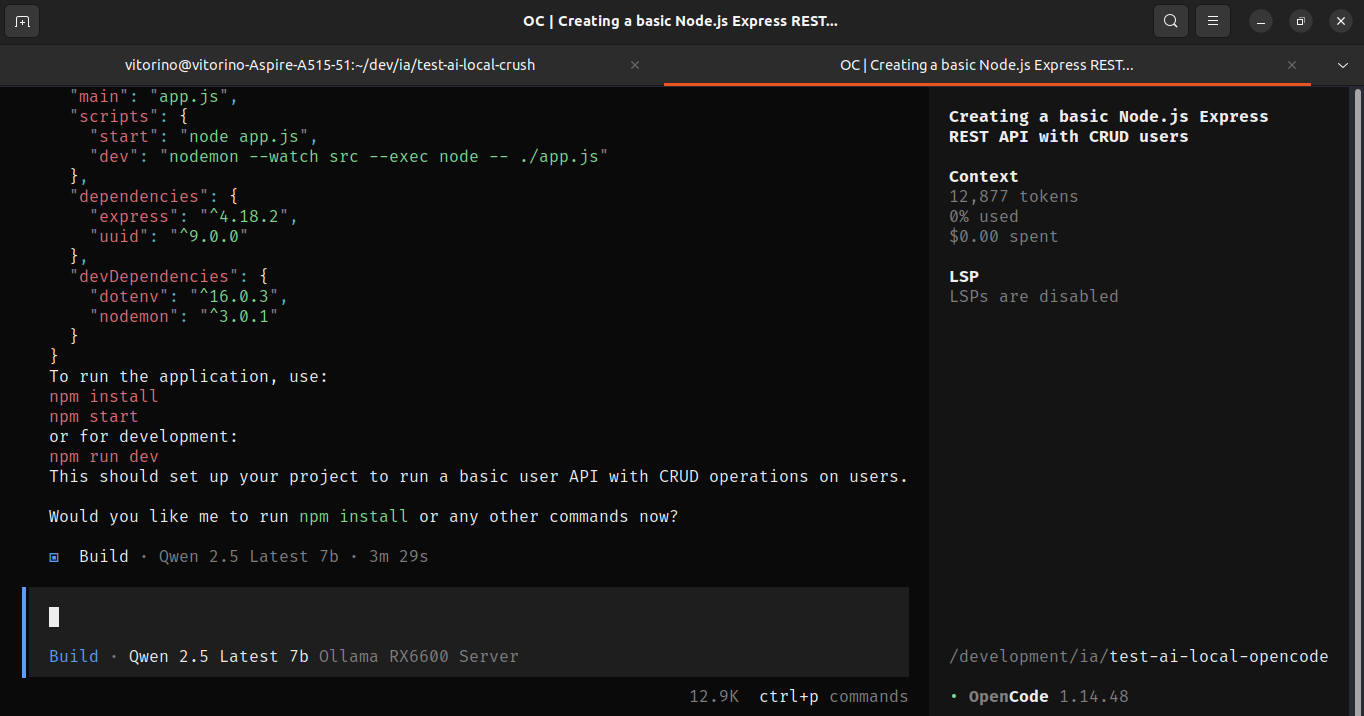
Task: Click the 12.9K token counter
Action: tap(714, 696)
